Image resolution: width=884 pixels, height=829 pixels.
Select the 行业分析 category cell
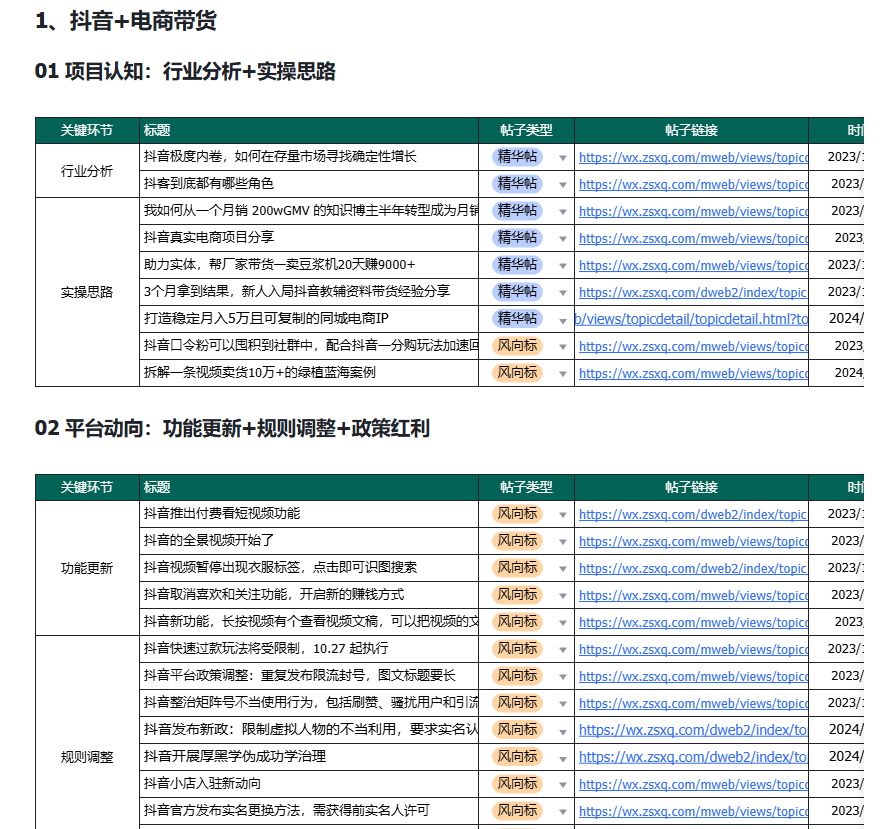point(87,171)
